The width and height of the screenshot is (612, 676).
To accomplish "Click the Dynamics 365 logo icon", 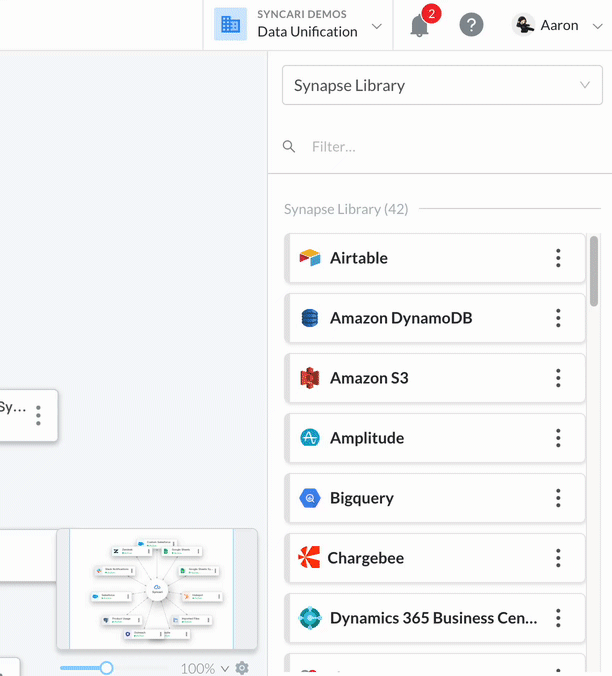I will (310, 618).
